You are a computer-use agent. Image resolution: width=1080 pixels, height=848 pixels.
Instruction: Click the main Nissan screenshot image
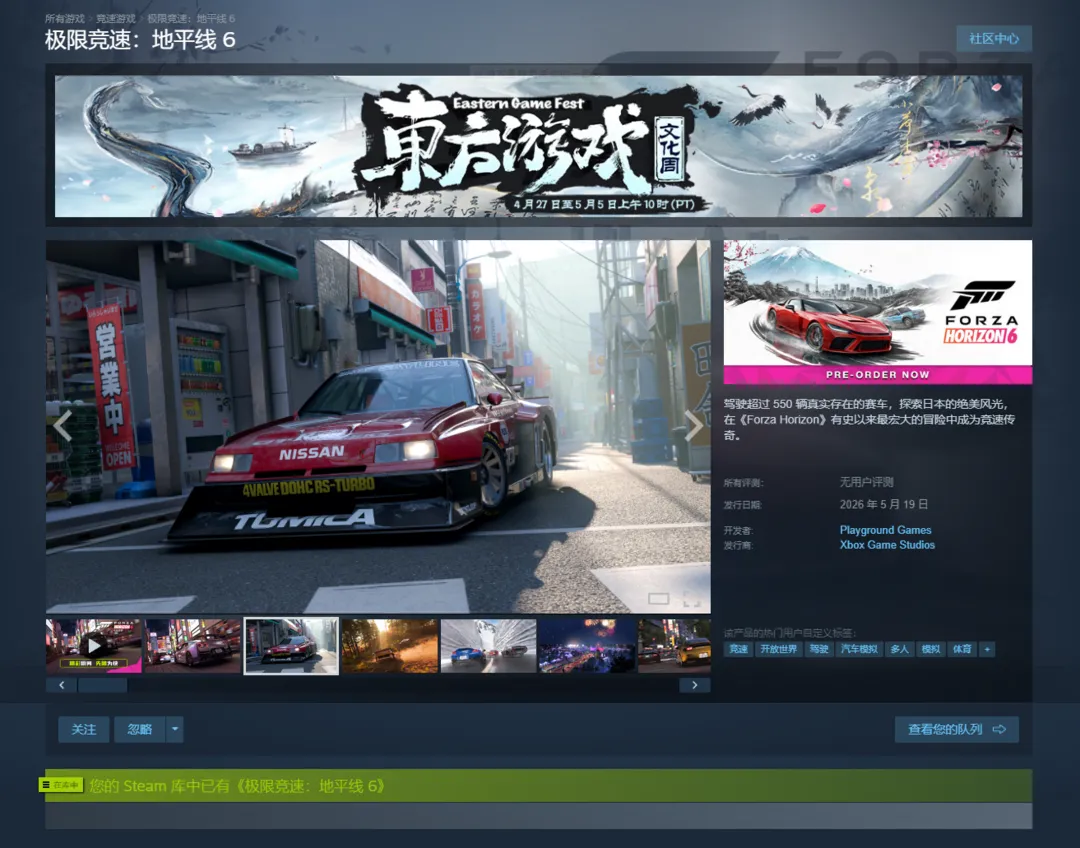[378, 426]
